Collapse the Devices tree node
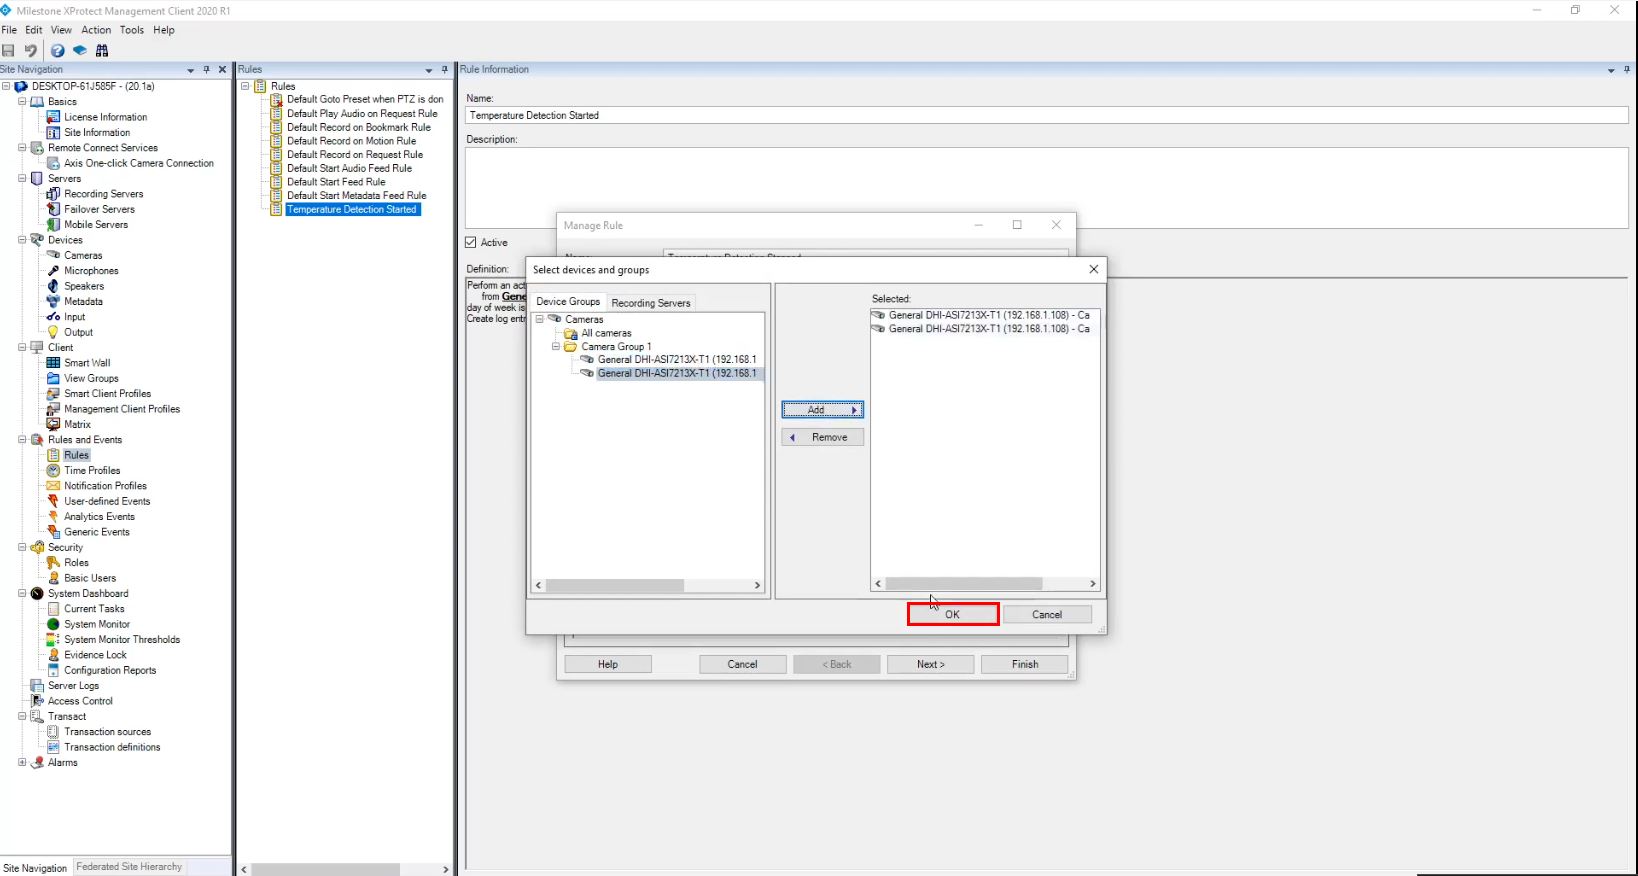The height and width of the screenshot is (876, 1638). [x=22, y=240]
